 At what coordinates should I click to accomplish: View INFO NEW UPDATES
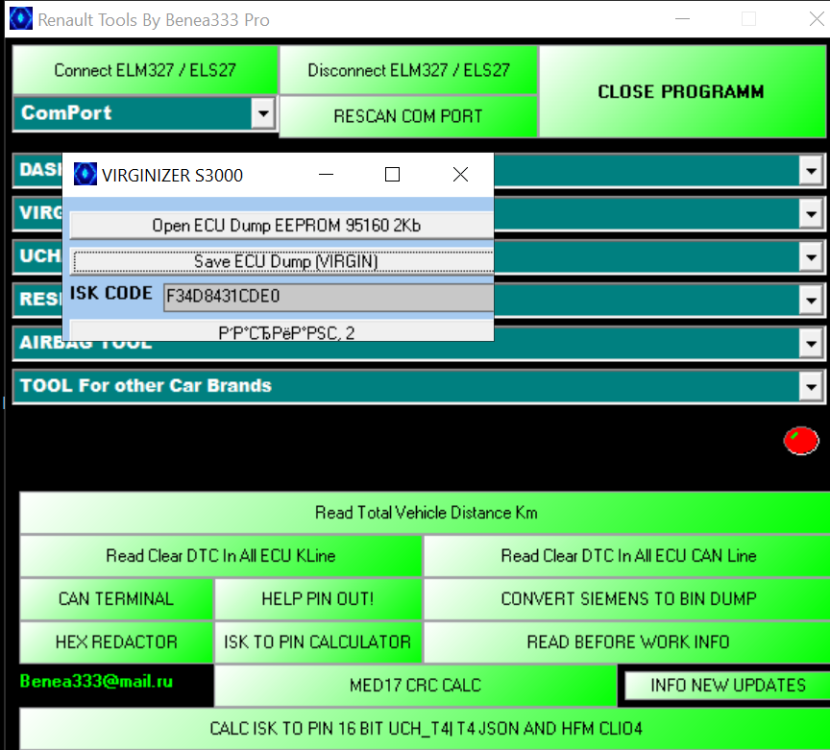728,685
